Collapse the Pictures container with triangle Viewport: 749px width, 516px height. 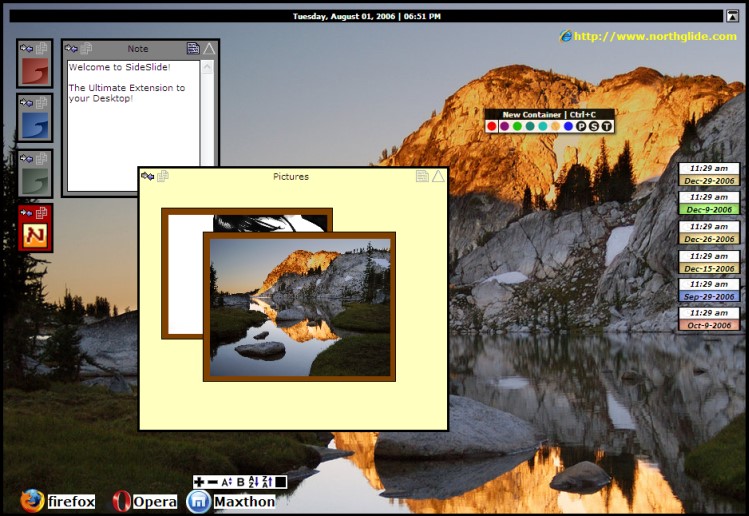[439, 176]
